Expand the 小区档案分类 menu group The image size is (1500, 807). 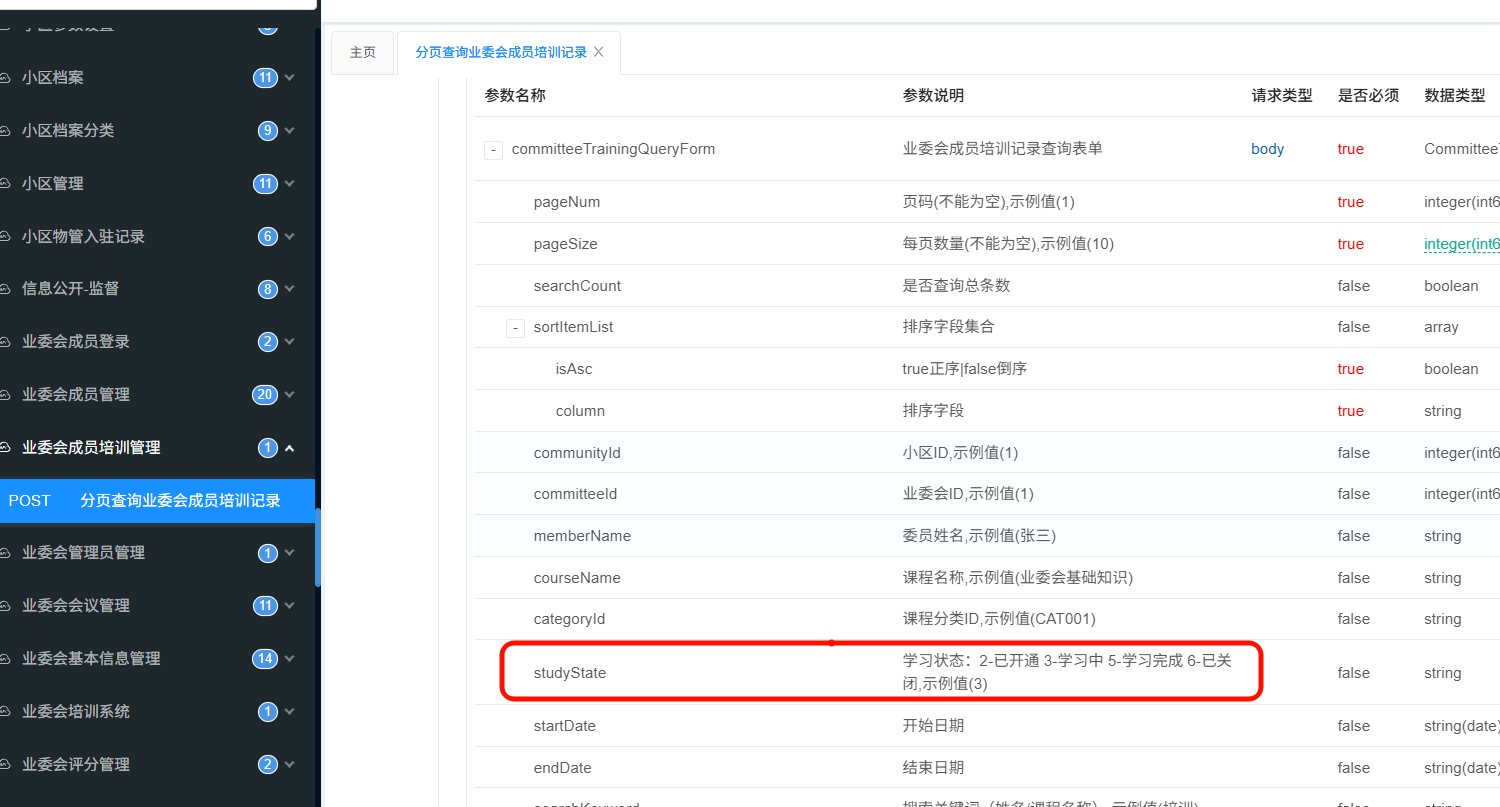290,131
